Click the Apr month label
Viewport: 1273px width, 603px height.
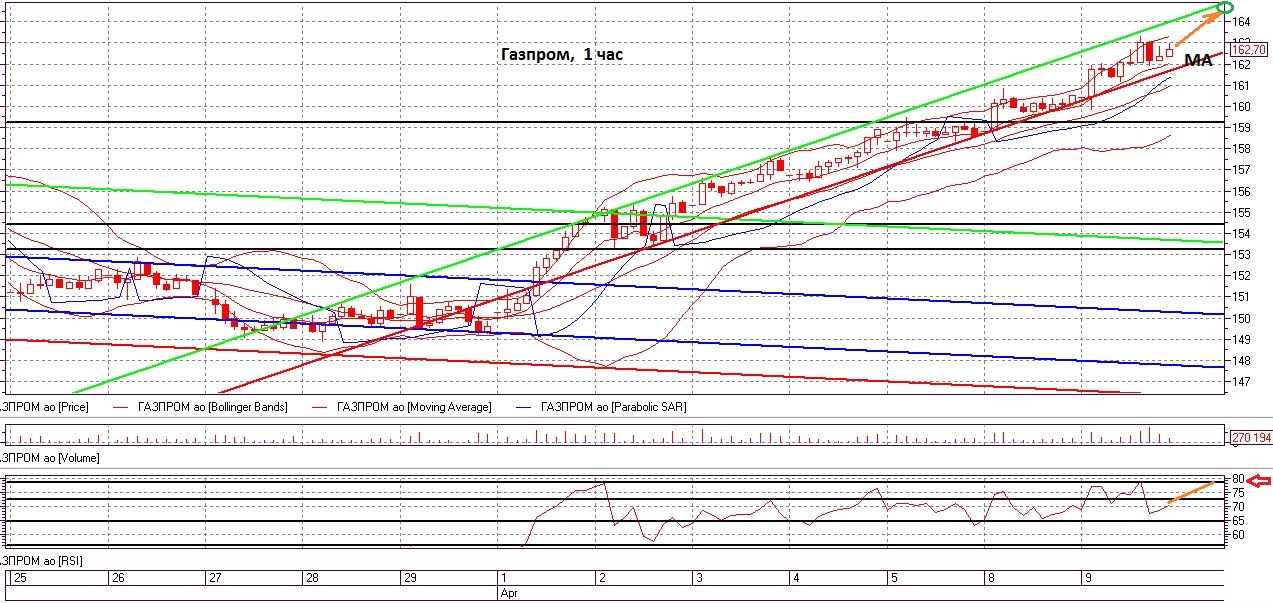509,593
